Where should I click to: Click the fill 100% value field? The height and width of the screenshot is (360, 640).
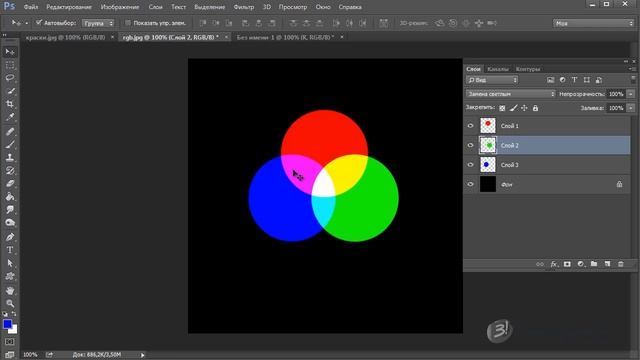[616, 108]
